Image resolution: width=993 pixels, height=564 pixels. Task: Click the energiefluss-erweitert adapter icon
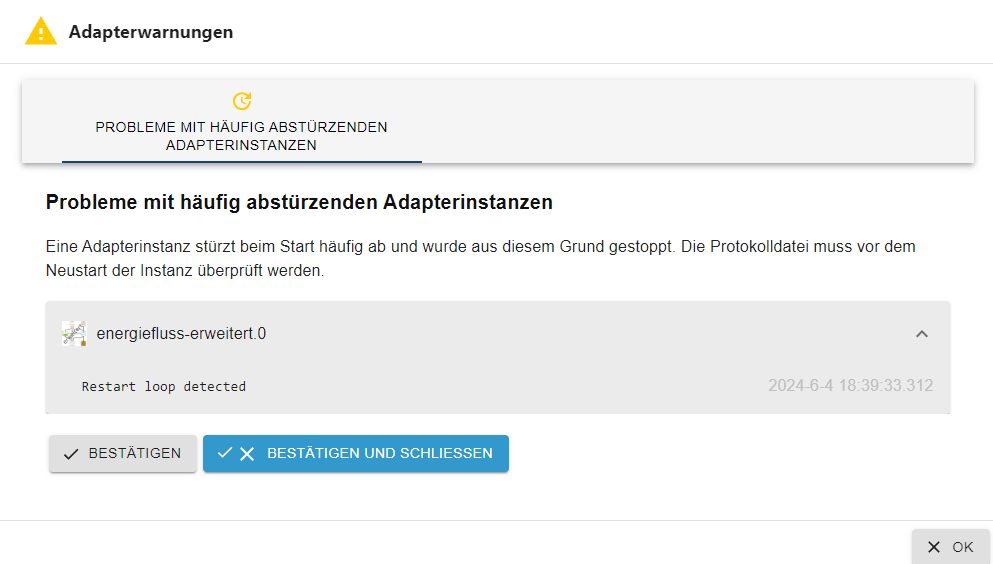(74, 333)
